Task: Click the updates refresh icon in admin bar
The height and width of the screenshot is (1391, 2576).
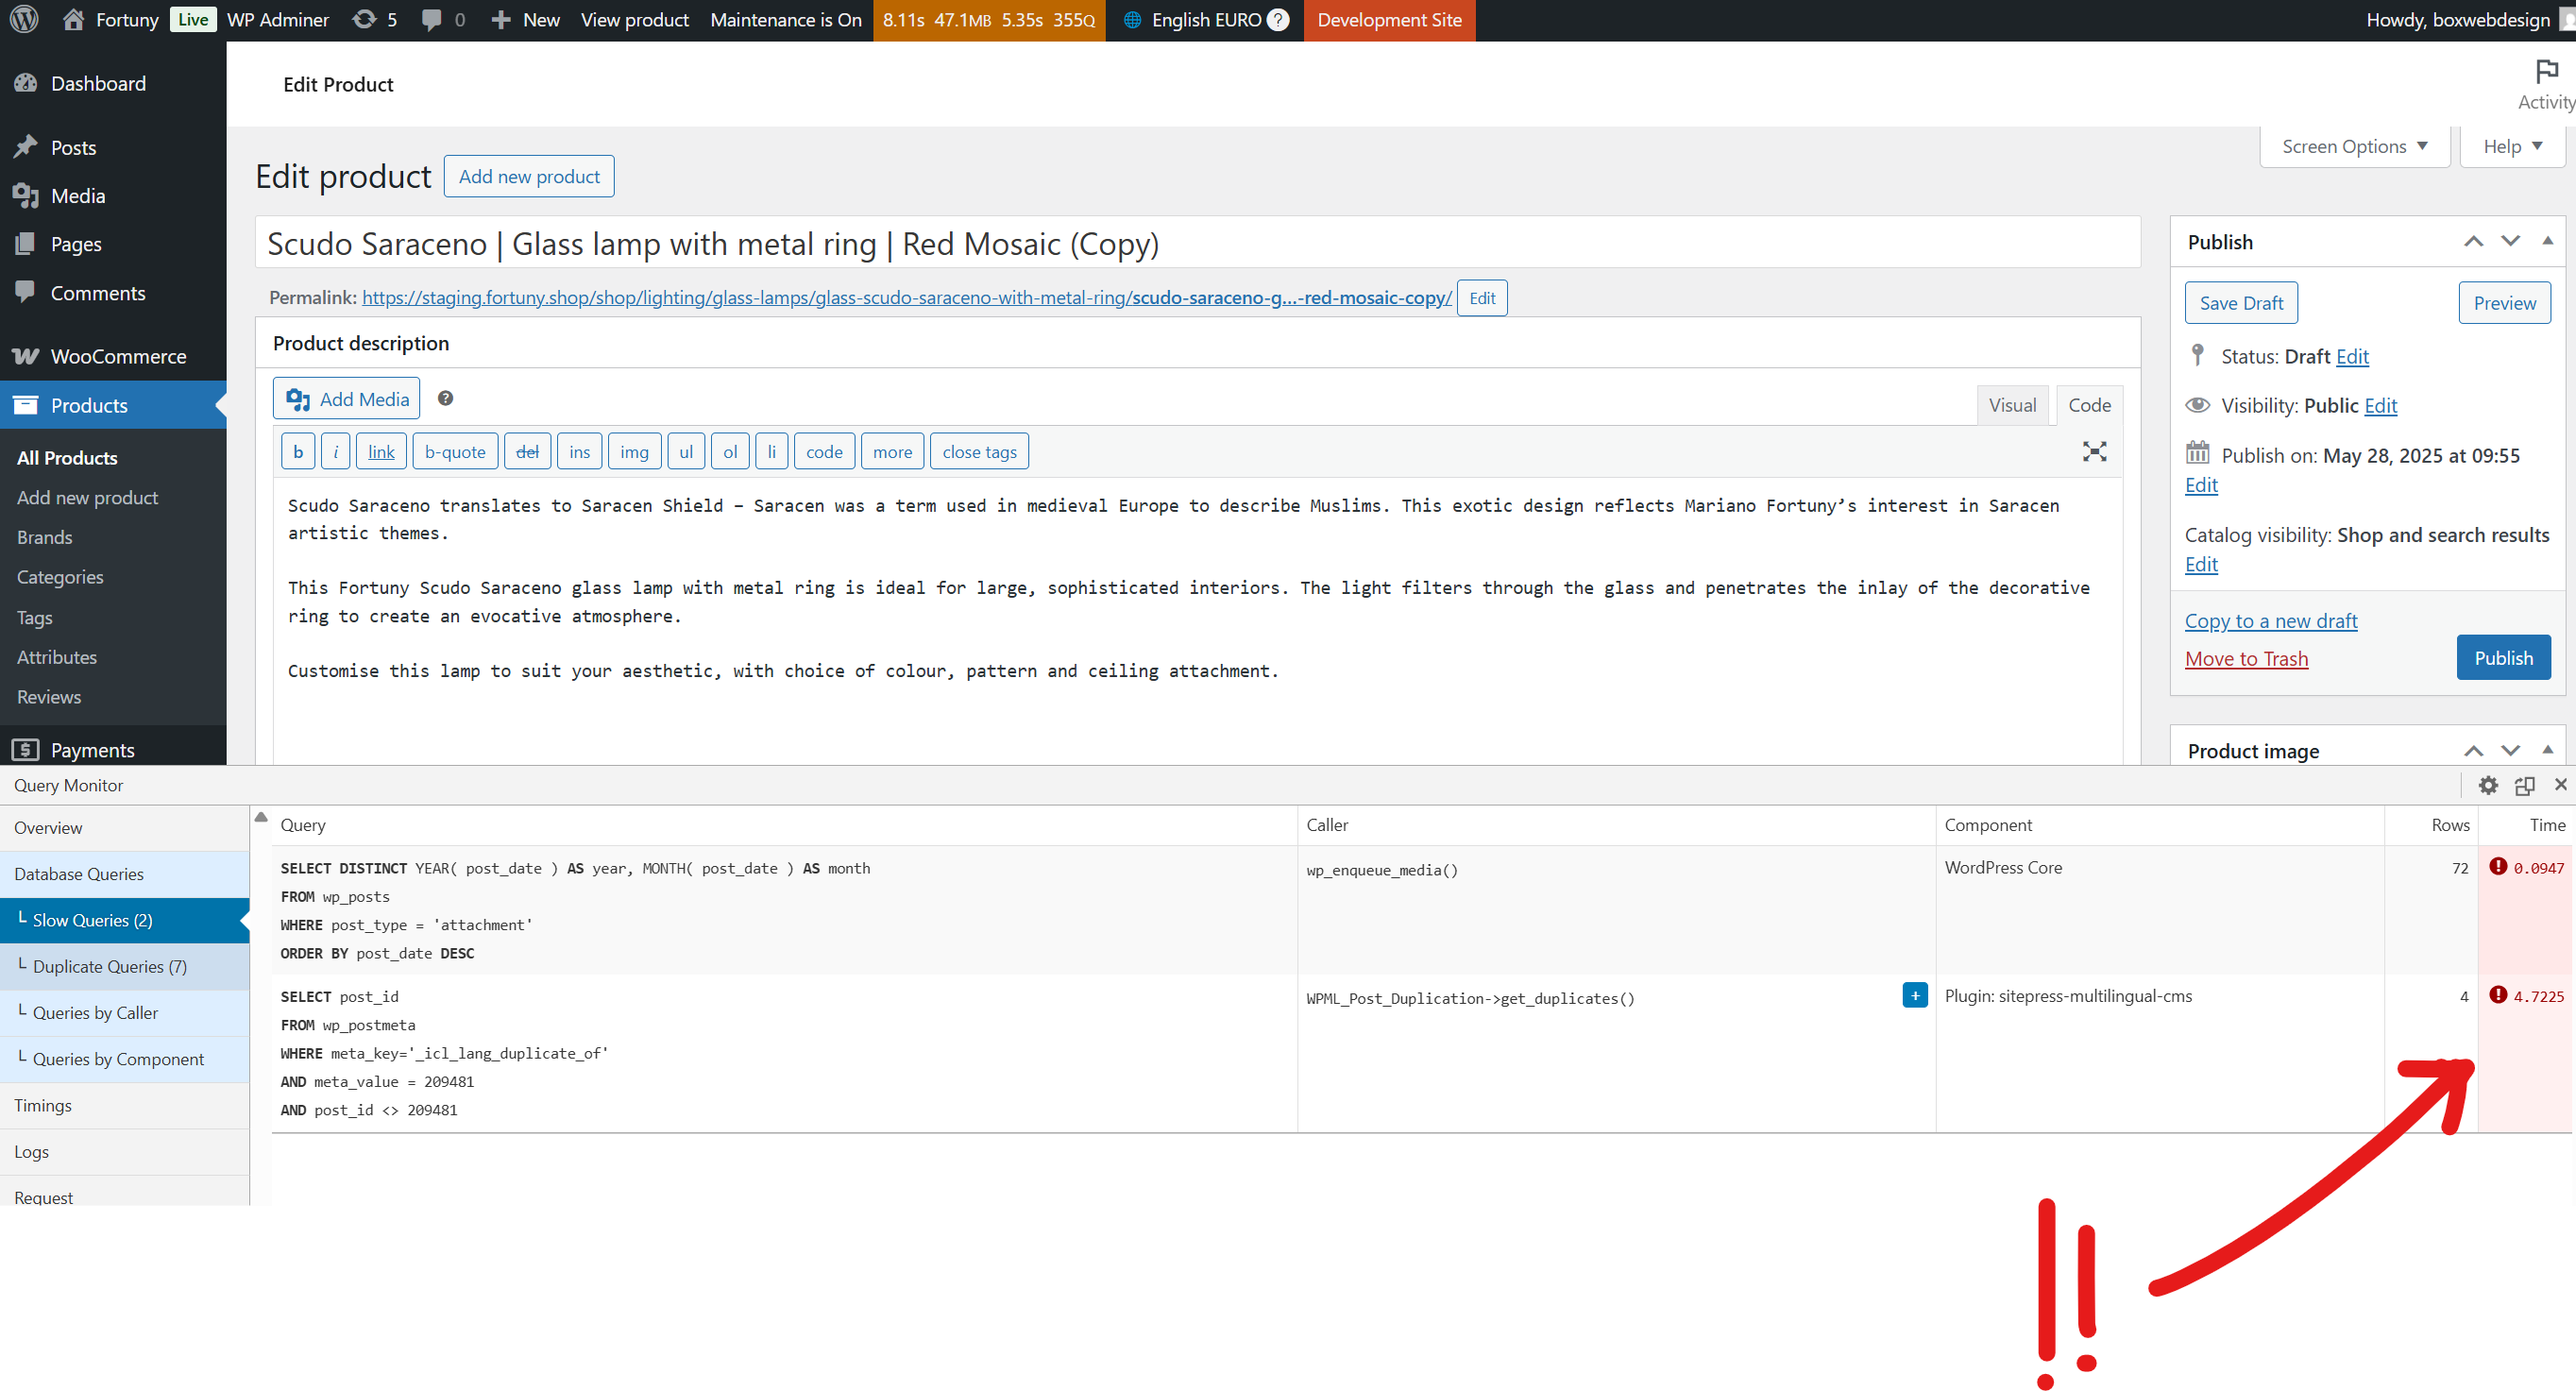Action: (365, 19)
